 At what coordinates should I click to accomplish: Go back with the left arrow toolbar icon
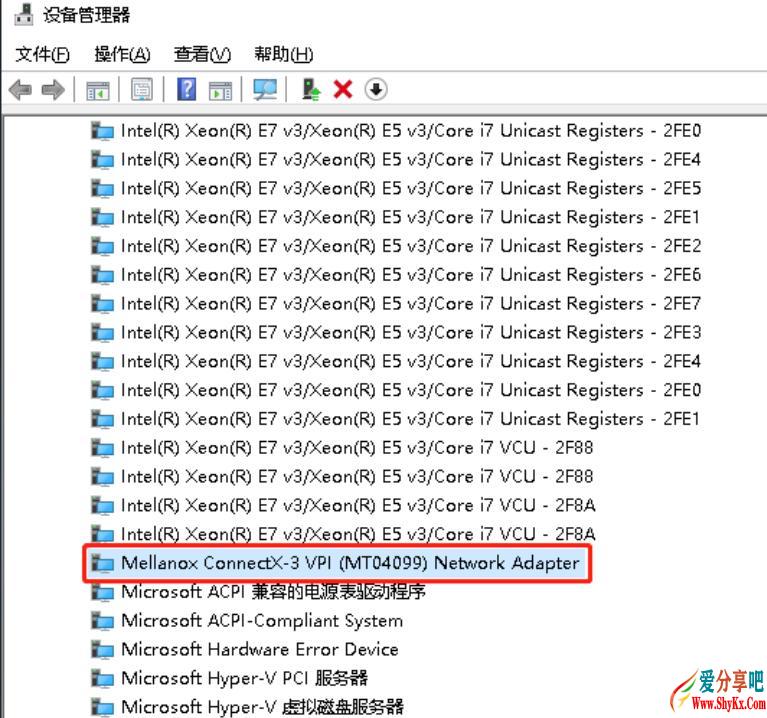click(21, 90)
